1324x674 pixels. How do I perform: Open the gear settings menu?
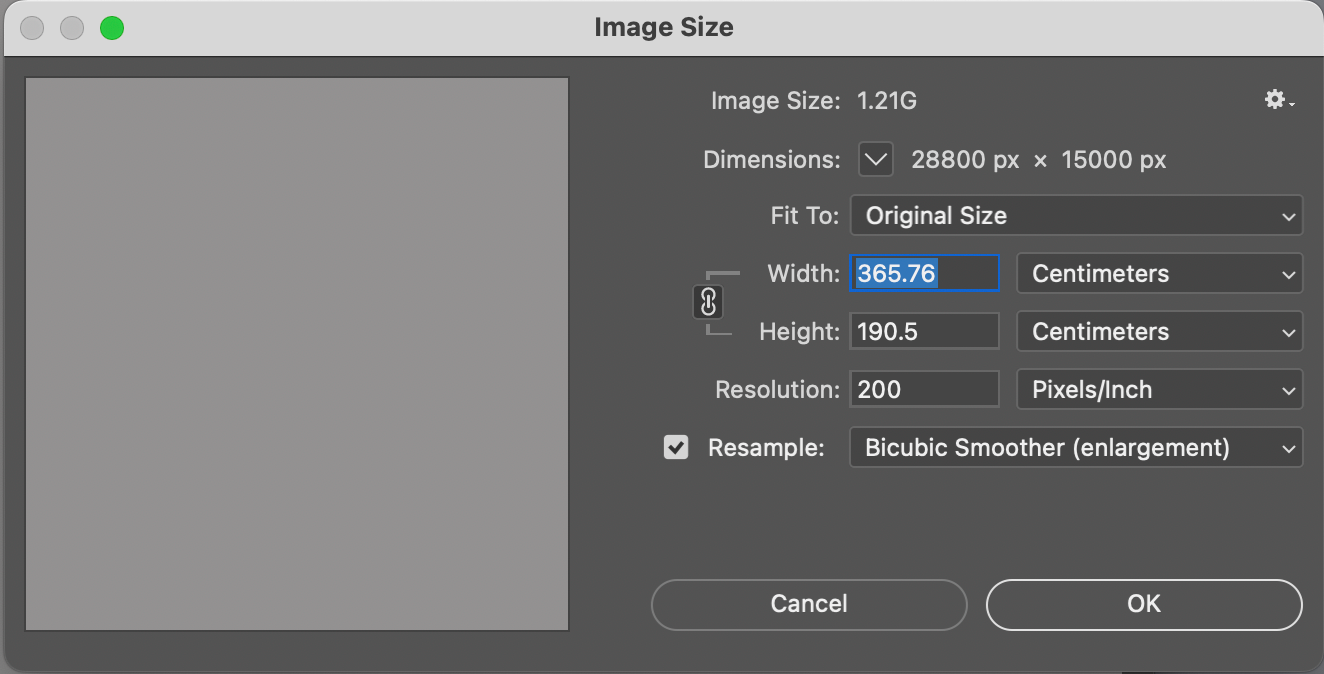pos(1278,100)
